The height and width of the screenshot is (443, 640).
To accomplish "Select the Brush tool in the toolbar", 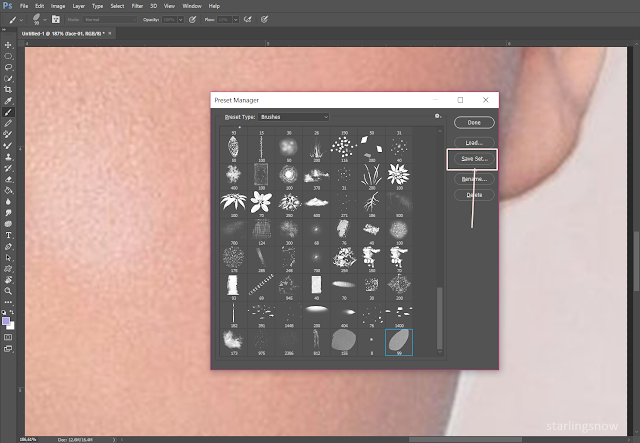I will (x=8, y=112).
